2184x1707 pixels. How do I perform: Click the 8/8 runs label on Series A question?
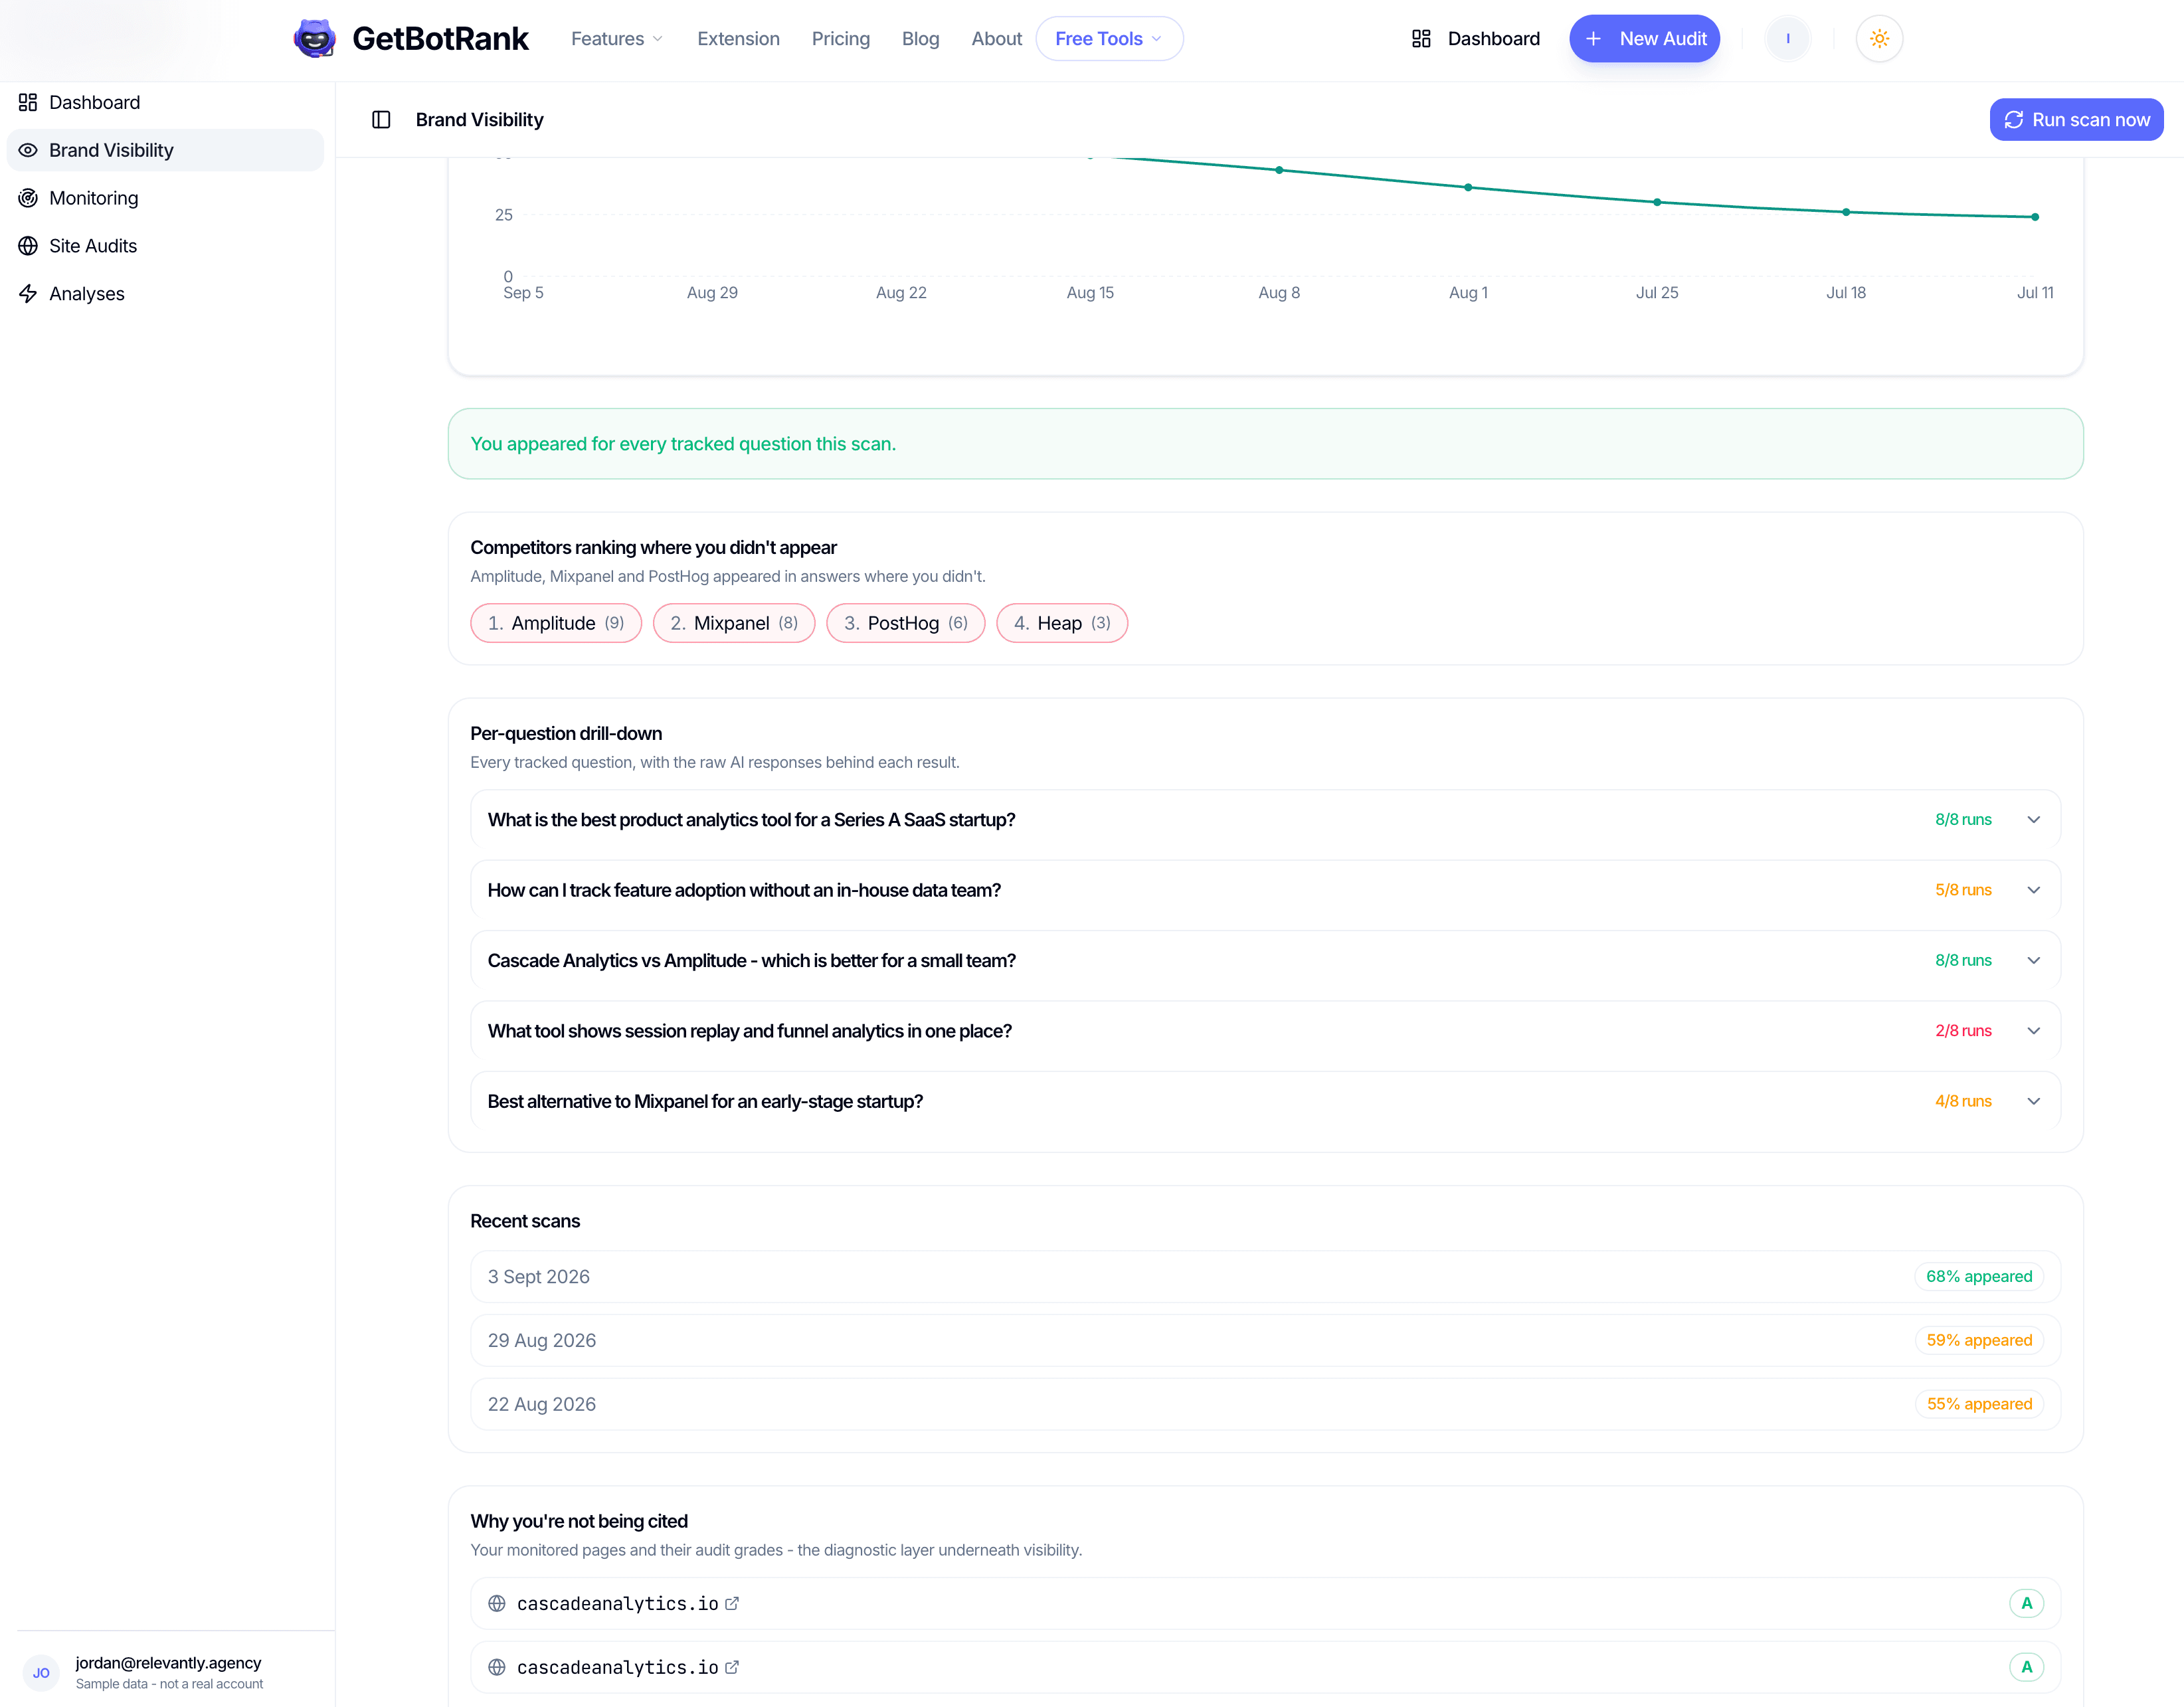[1963, 820]
